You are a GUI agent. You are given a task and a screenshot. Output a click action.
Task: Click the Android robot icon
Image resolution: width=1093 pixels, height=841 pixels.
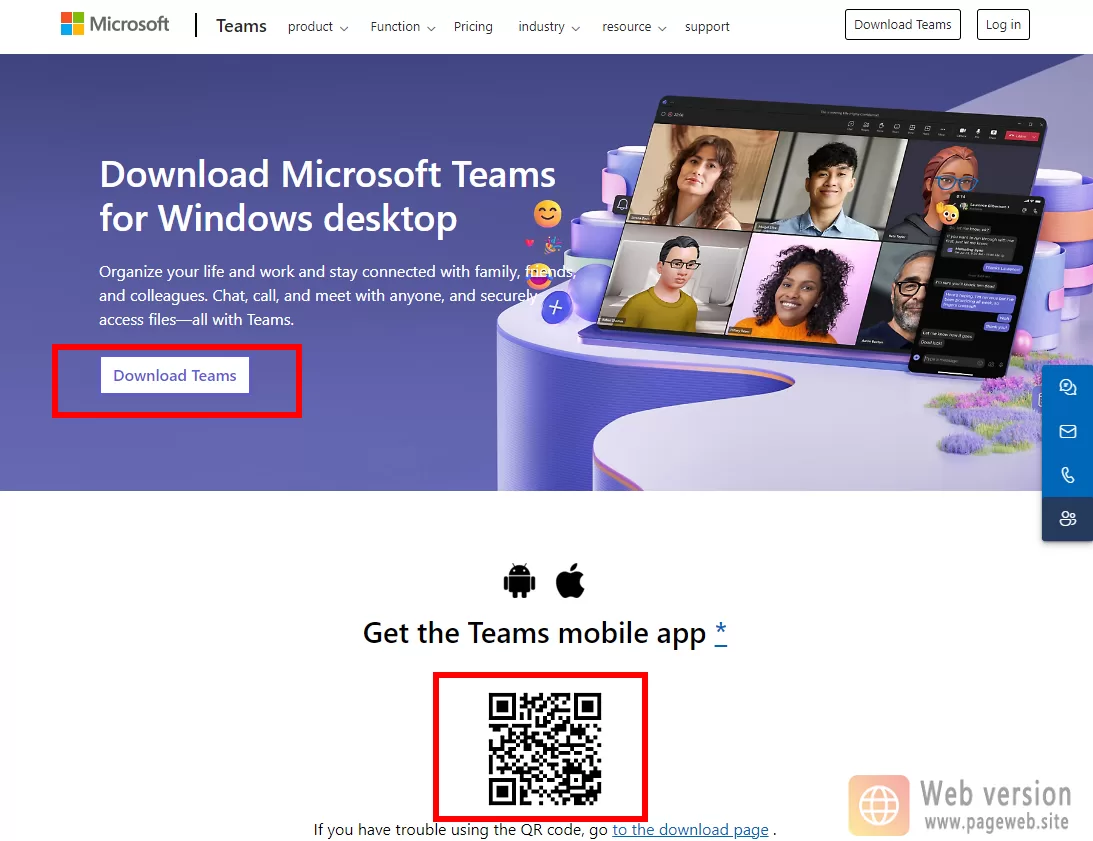point(519,581)
